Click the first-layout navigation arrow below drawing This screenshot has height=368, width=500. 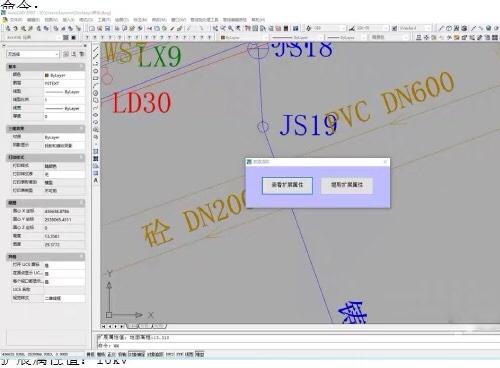[x=104, y=326]
